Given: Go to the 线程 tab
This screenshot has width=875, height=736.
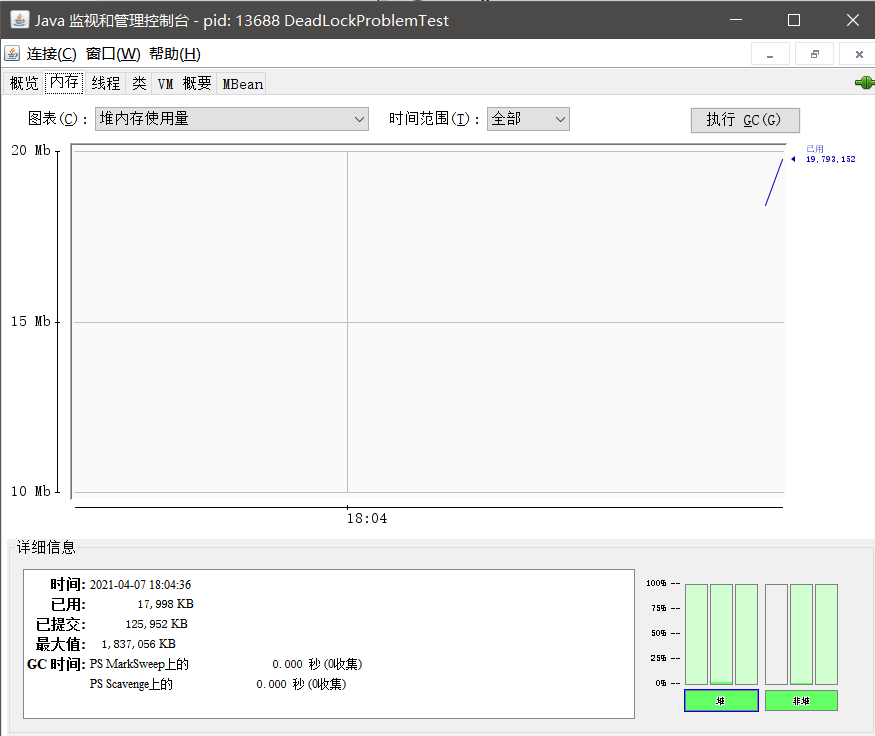Looking at the screenshot, I should pos(105,84).
